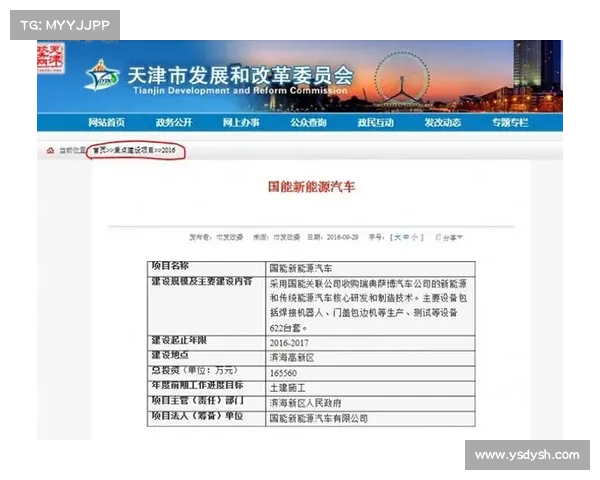Open the 分享 share dropdown
This screenshot has height=480, width=600.
pos(449,237)
